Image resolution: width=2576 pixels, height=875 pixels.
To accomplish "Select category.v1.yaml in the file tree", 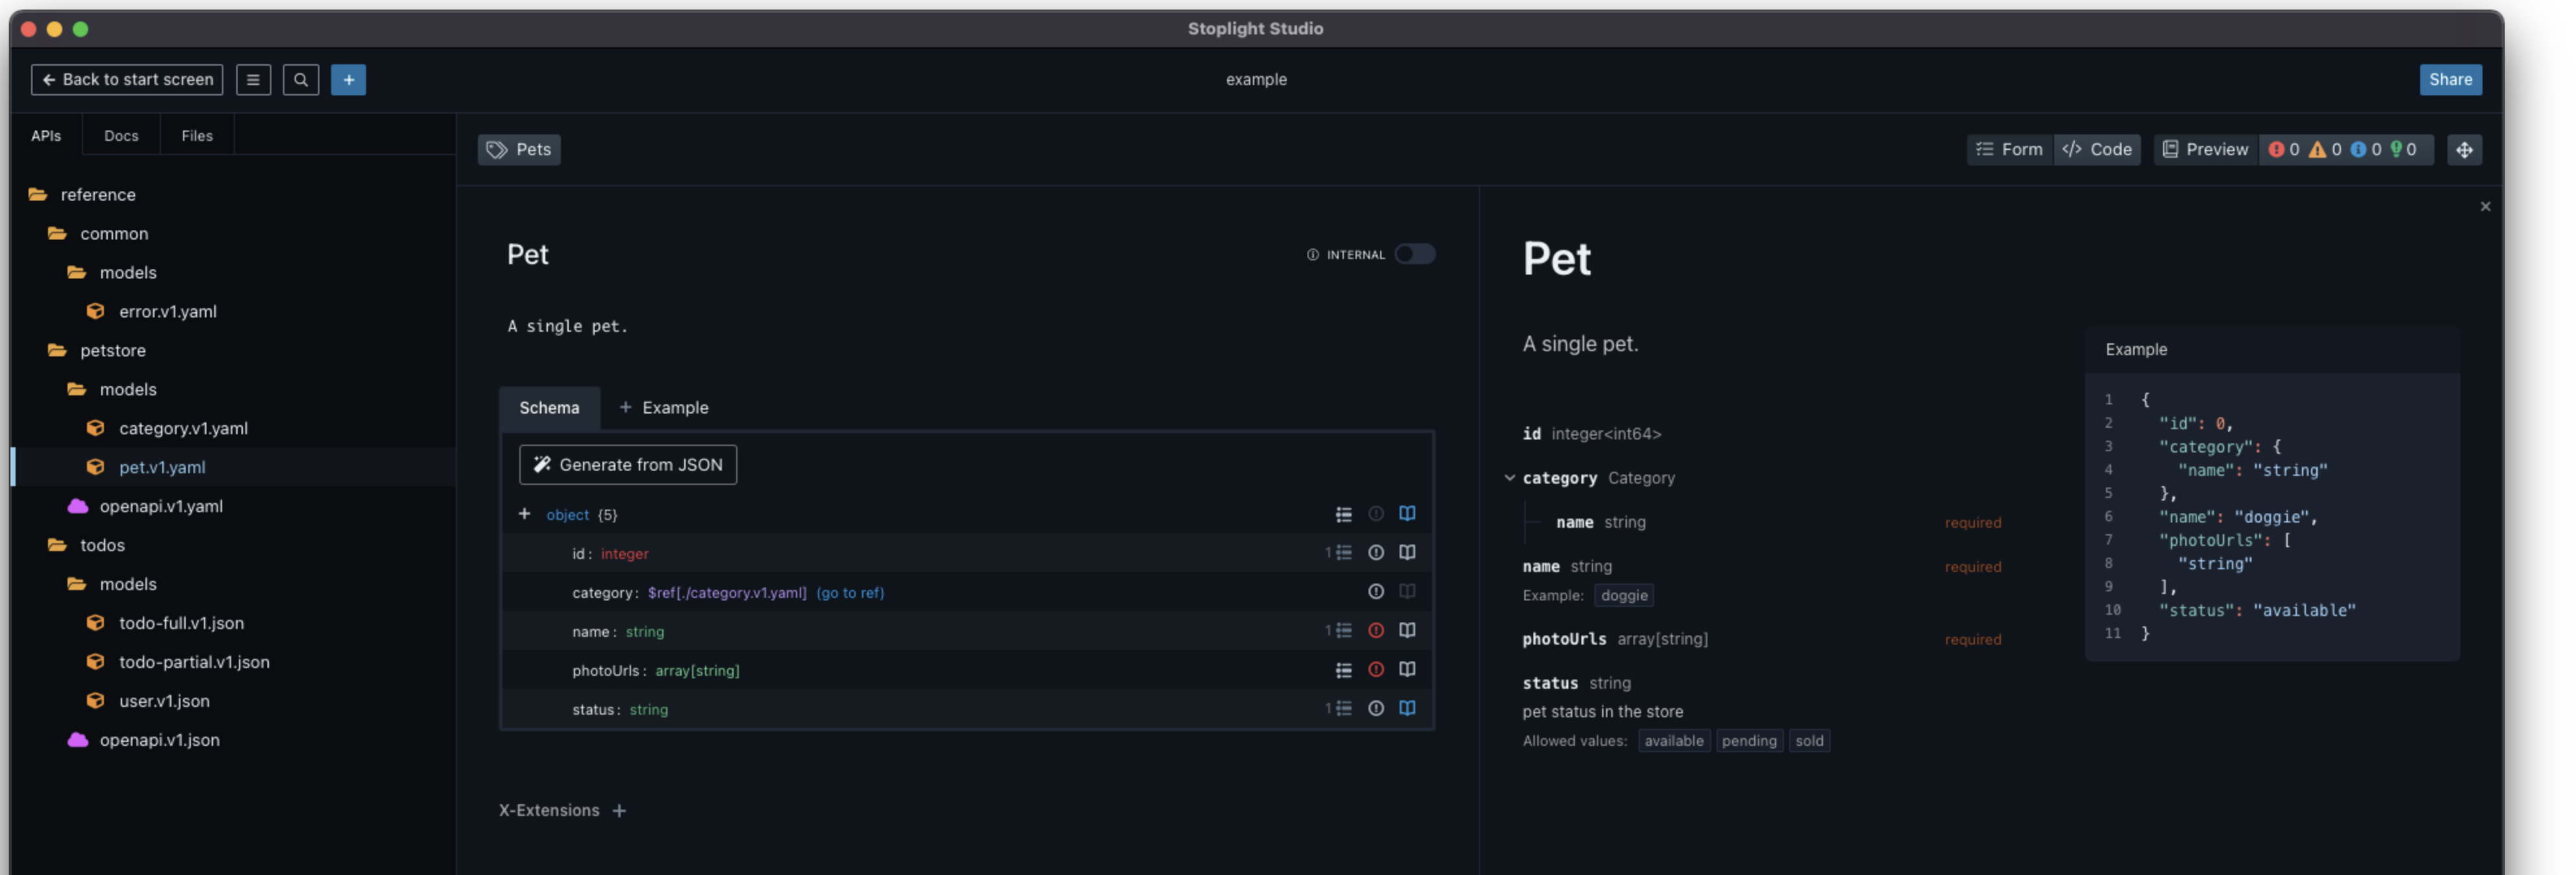I will (x=183, y=428).
